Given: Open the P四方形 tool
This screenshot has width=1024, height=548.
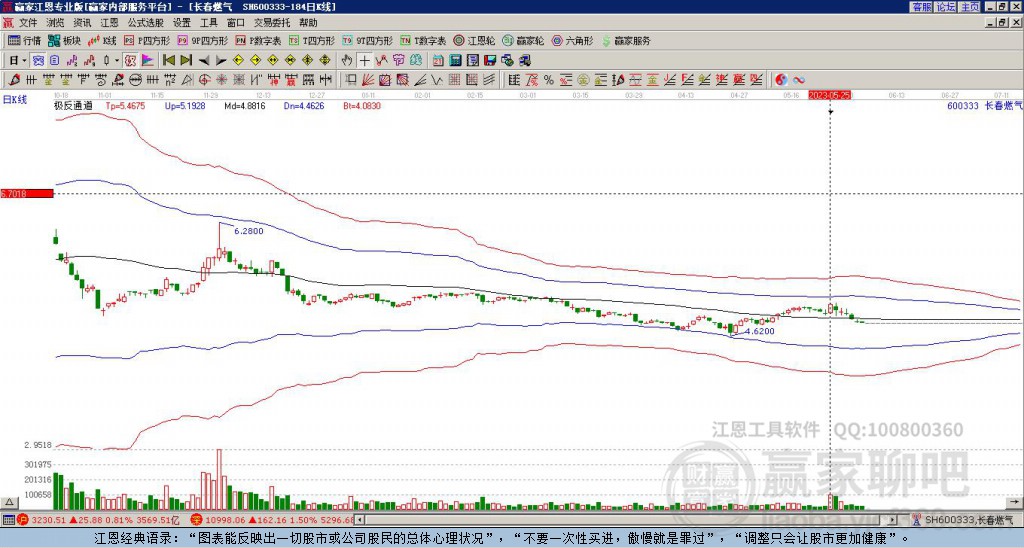Looking at the screenshot, I should (147, 40).
